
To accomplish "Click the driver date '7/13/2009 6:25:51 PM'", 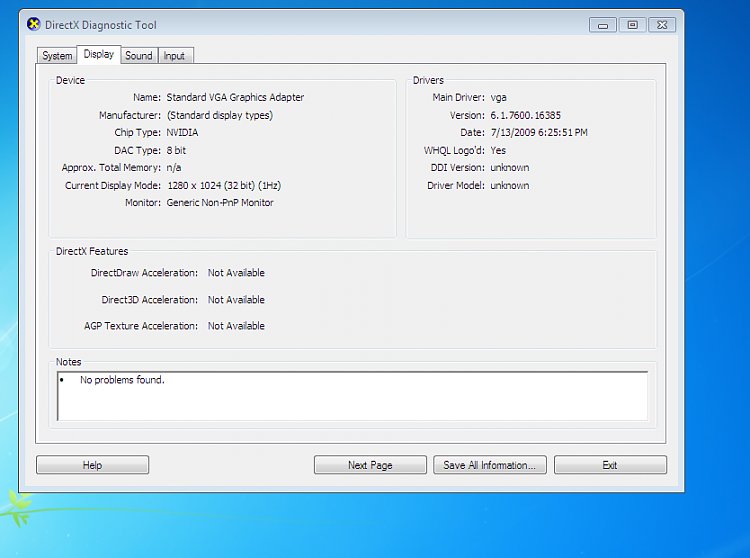I will click(539, 132).
